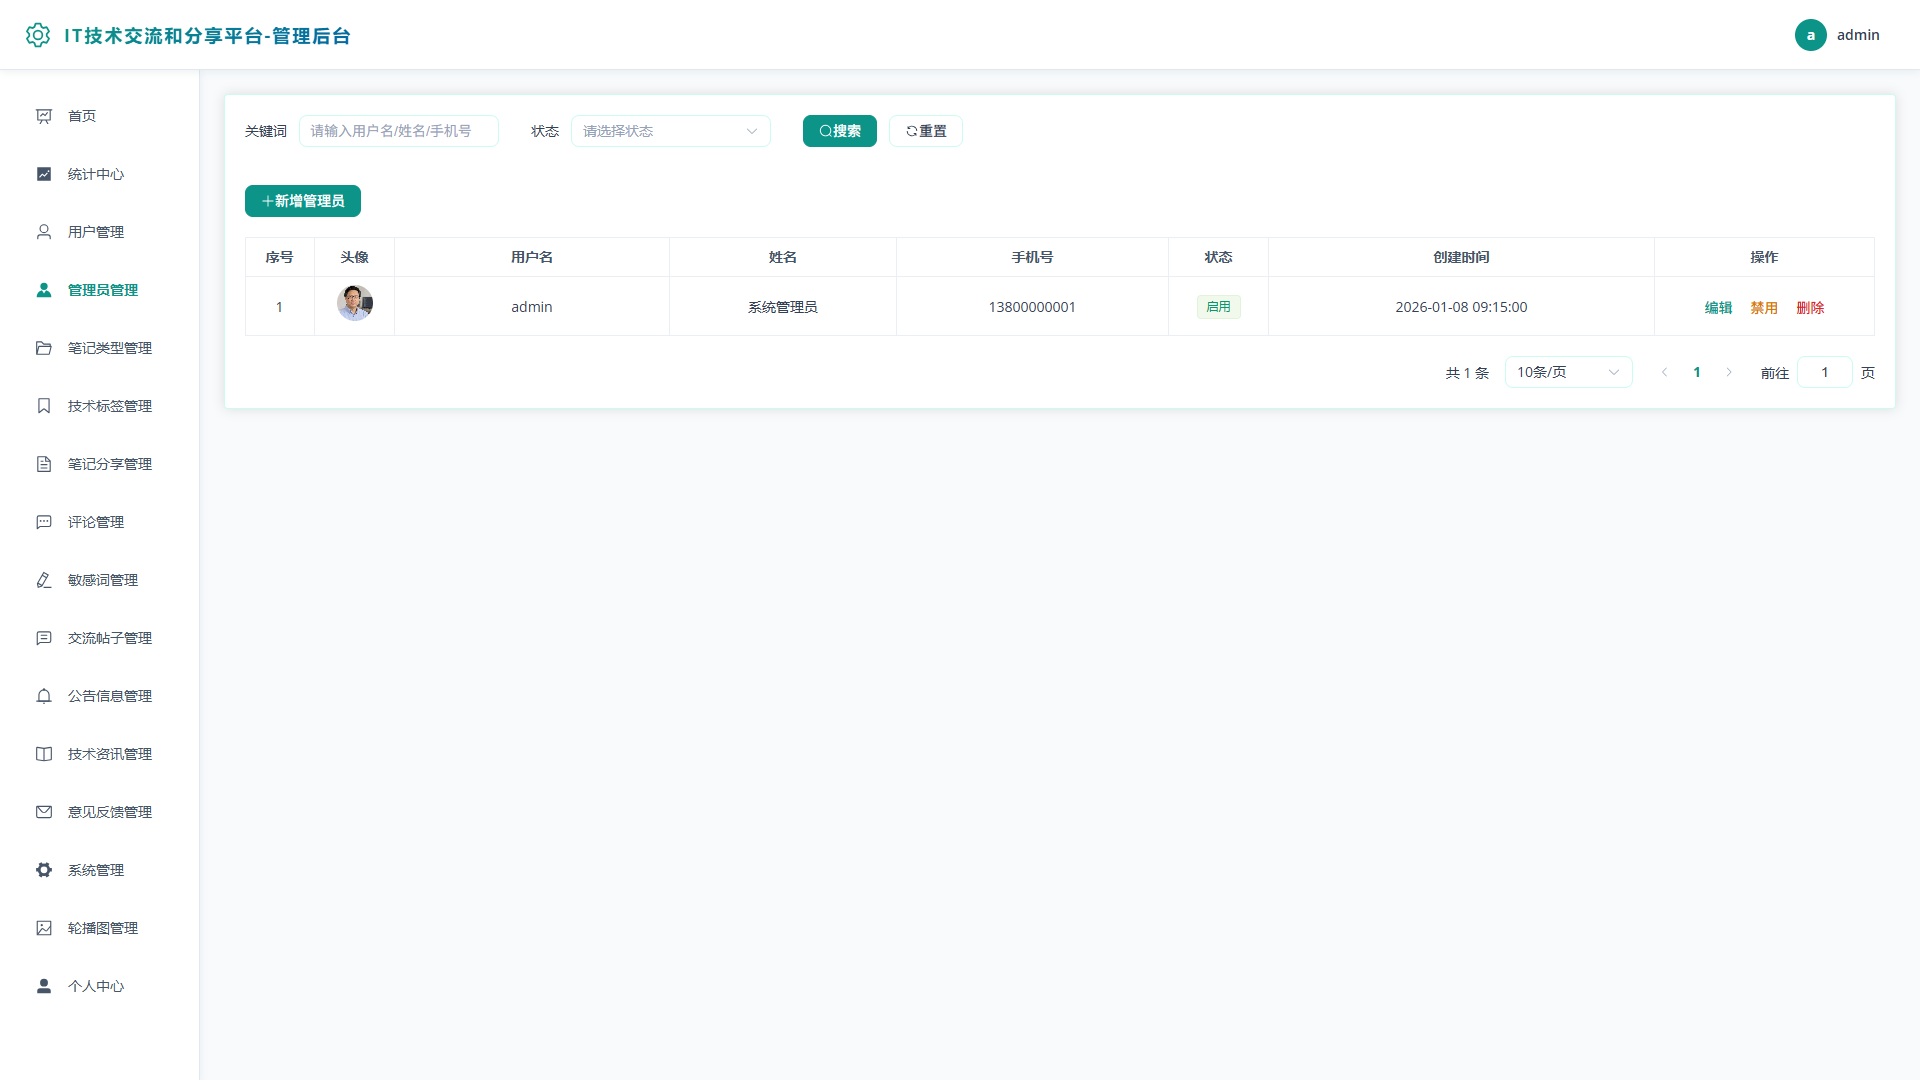
Task: Click the 系统管理 gear icon
Action: pyautogui.click(x=44, y=870)
